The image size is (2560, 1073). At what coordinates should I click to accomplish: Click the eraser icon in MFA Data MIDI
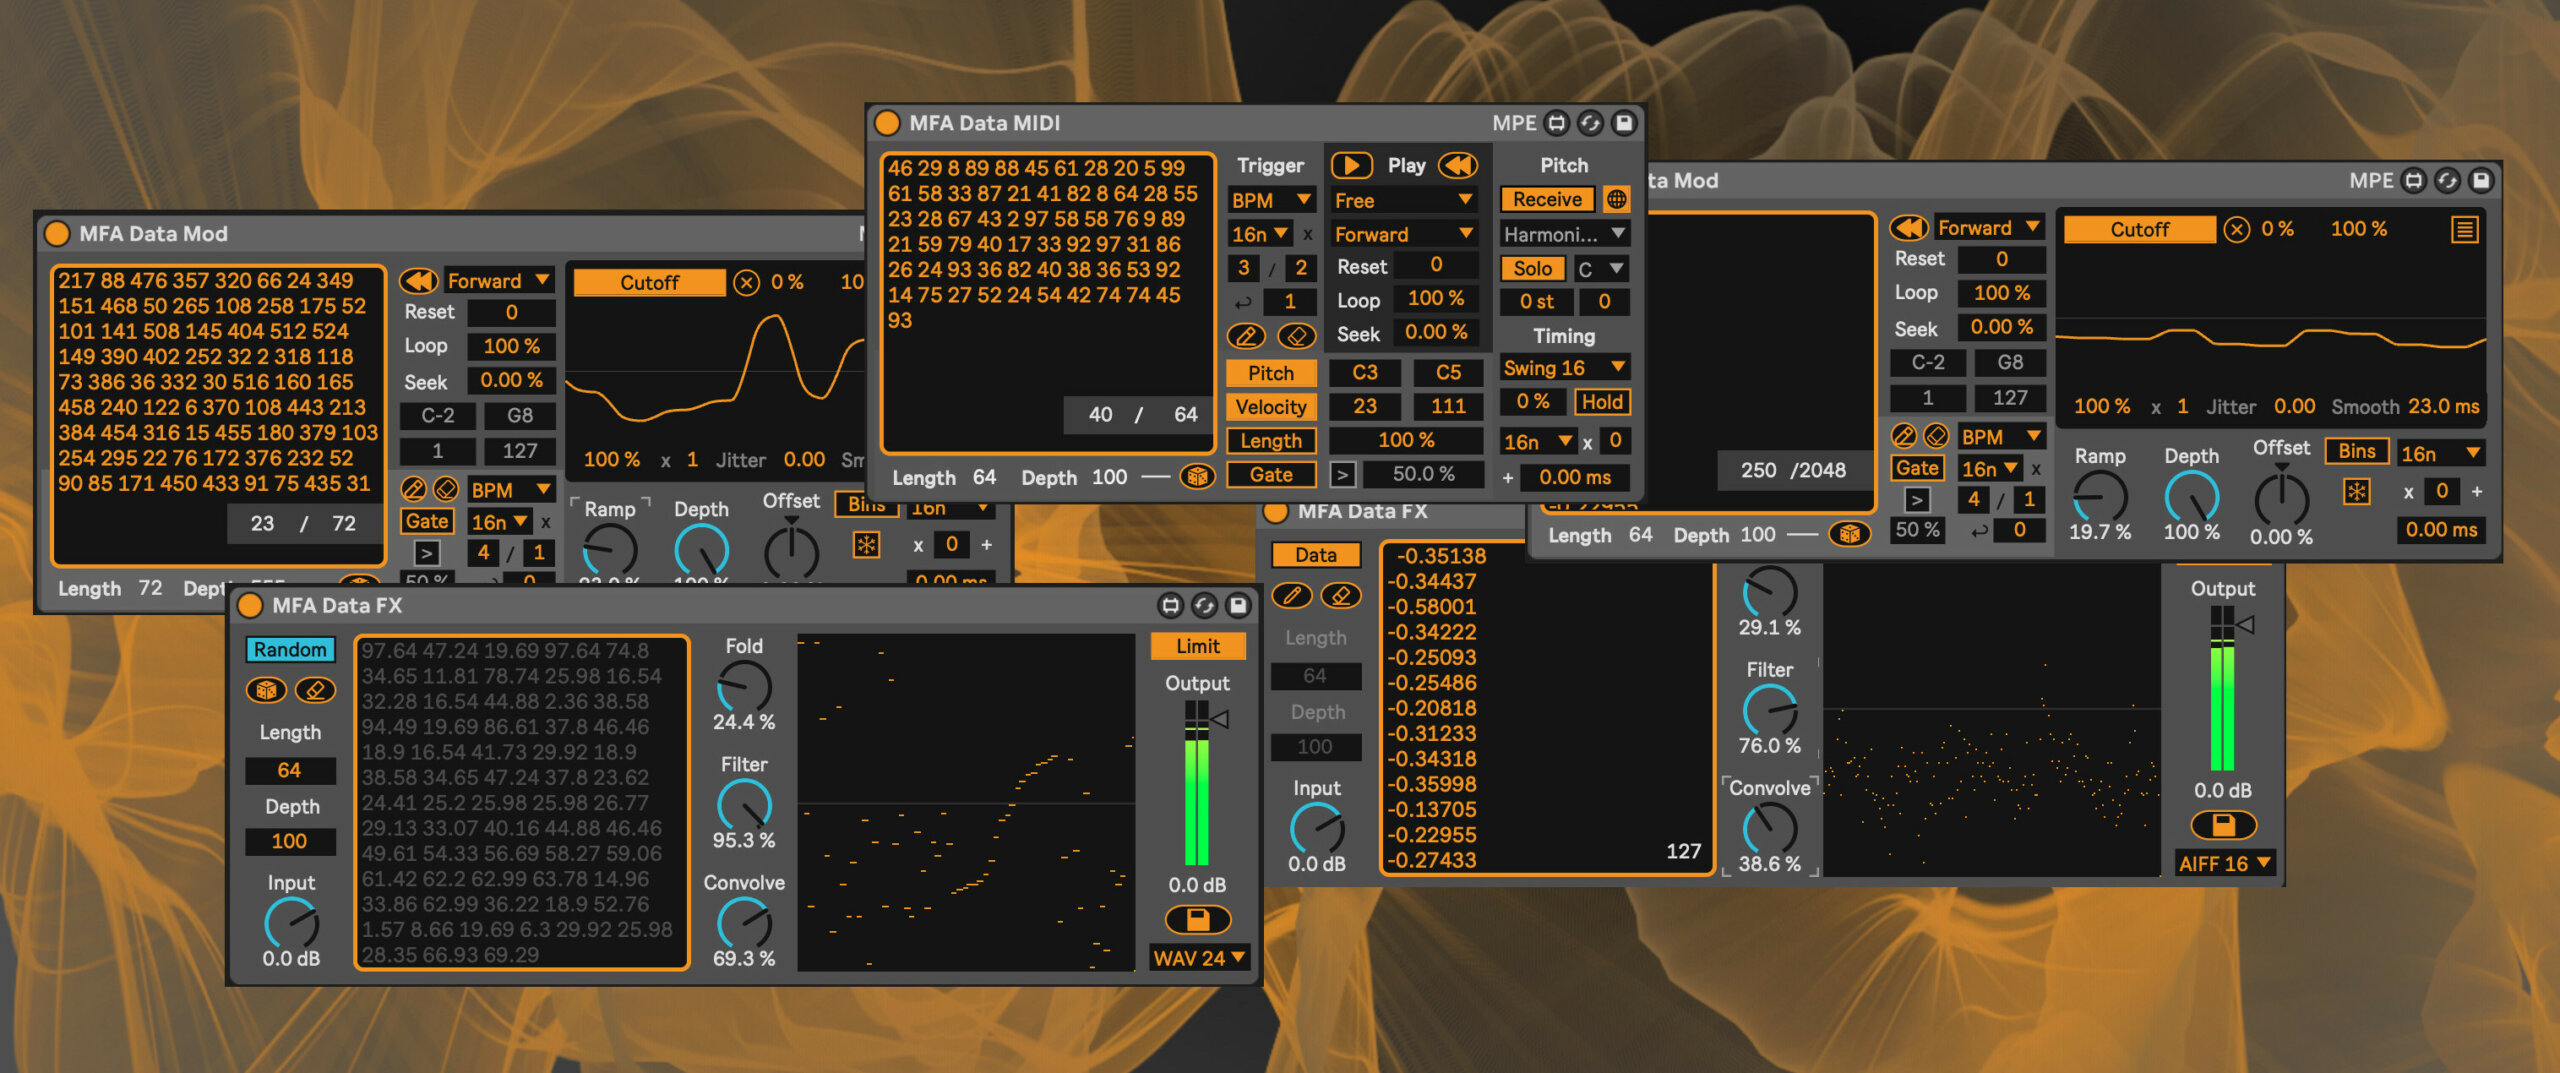(x=1296, y=336)
